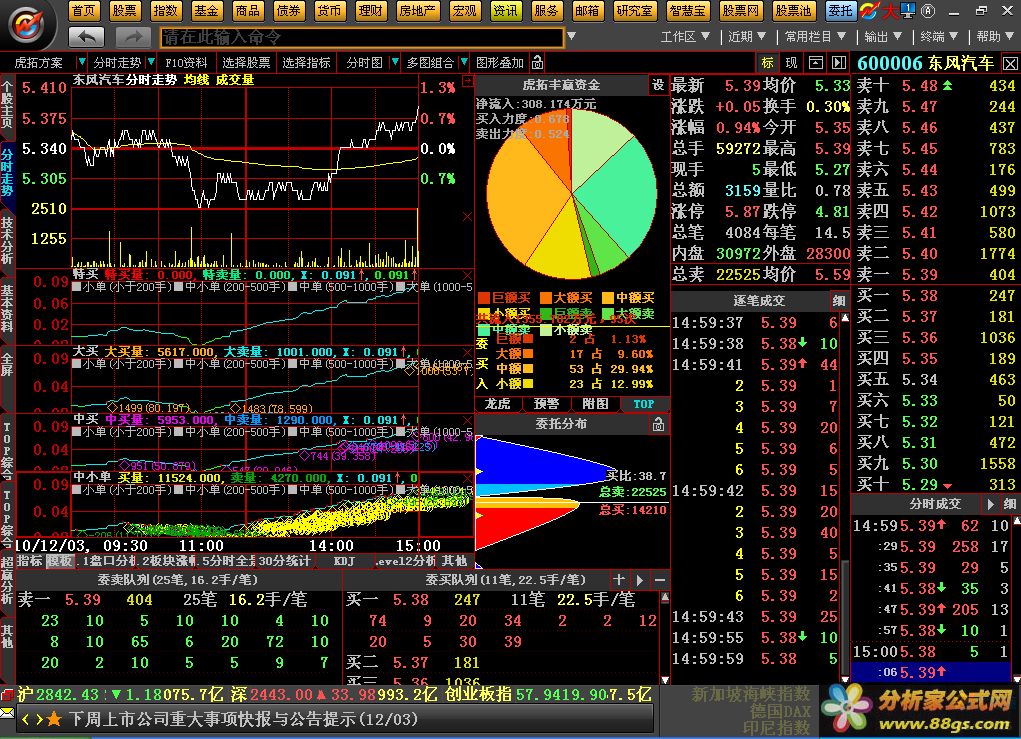Viewport: 1021px width, 739px height.
Task: Click the previous news arrow in ticker
Action: pos(25,719)
